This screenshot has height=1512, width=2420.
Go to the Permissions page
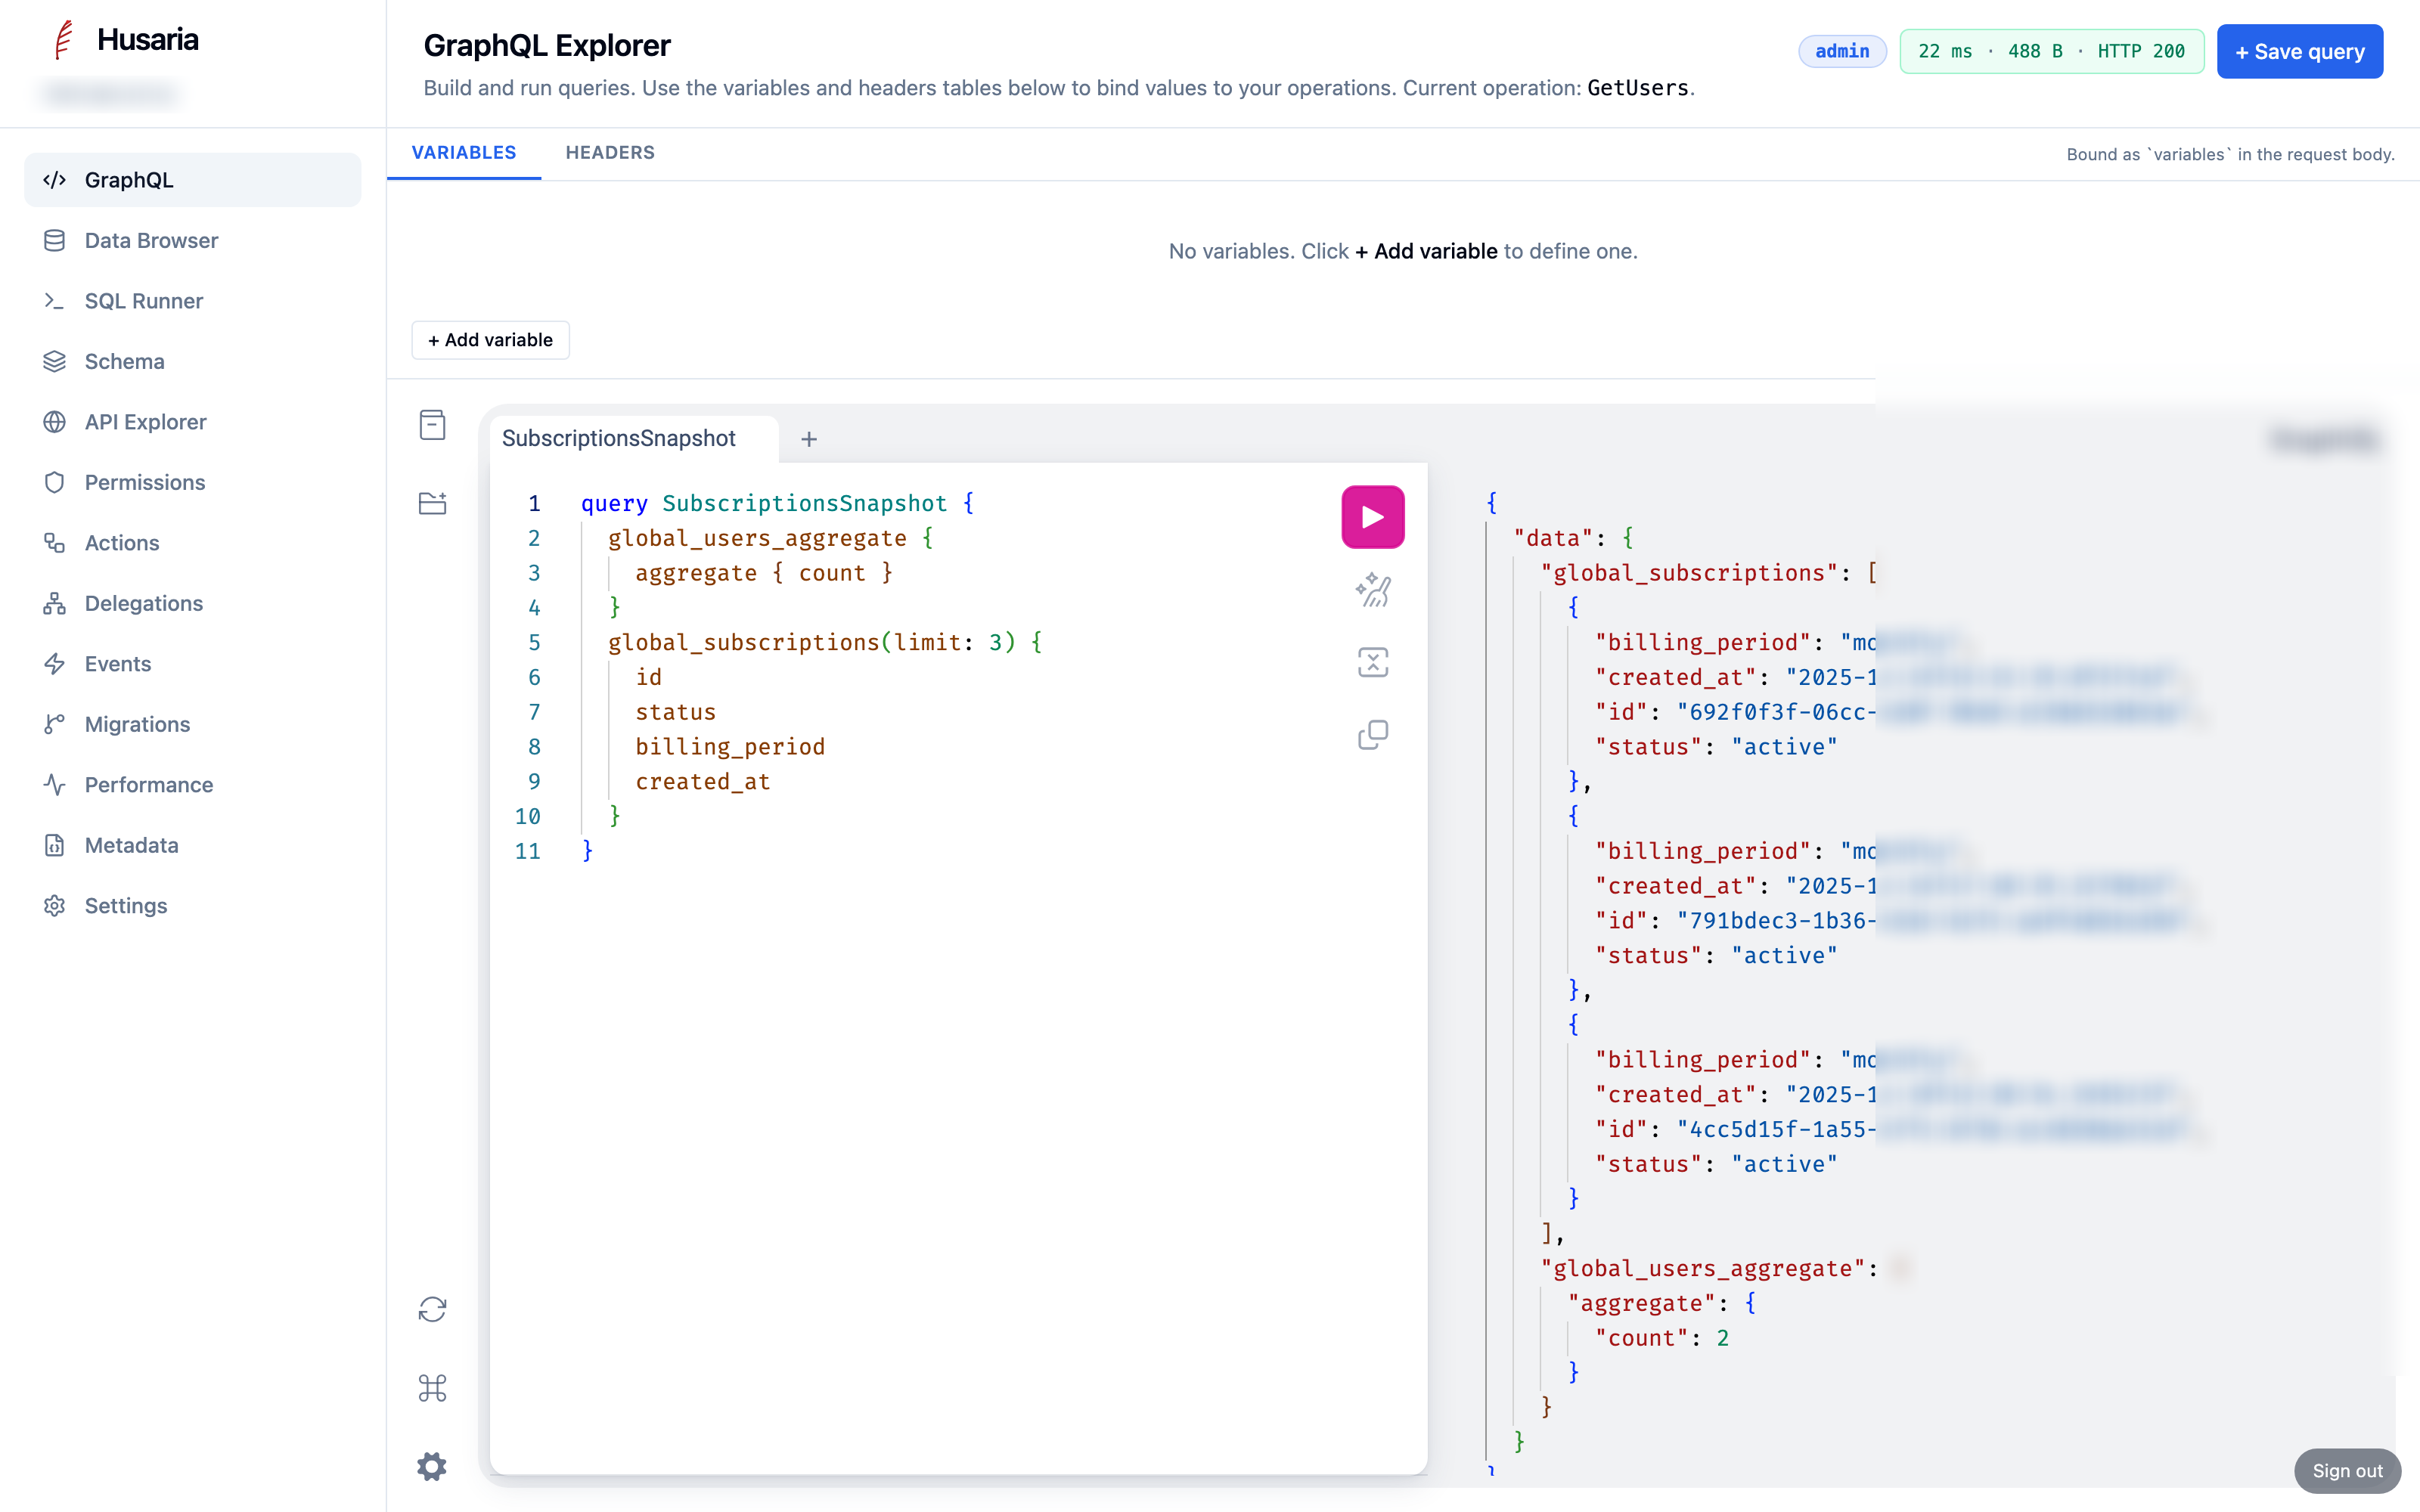192,483
